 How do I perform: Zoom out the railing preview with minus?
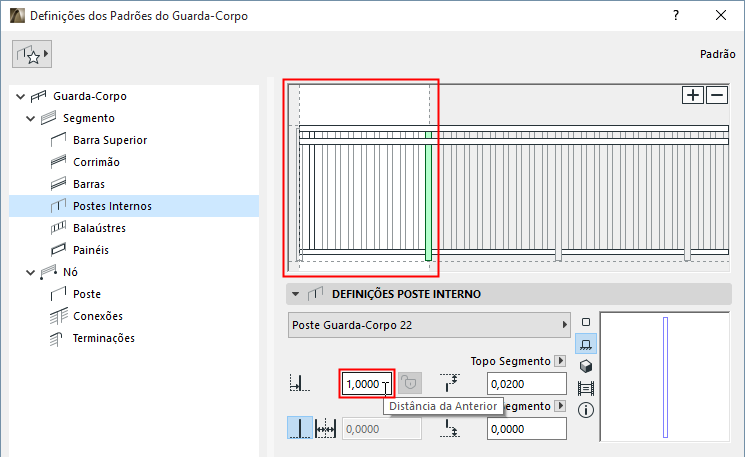717,95
